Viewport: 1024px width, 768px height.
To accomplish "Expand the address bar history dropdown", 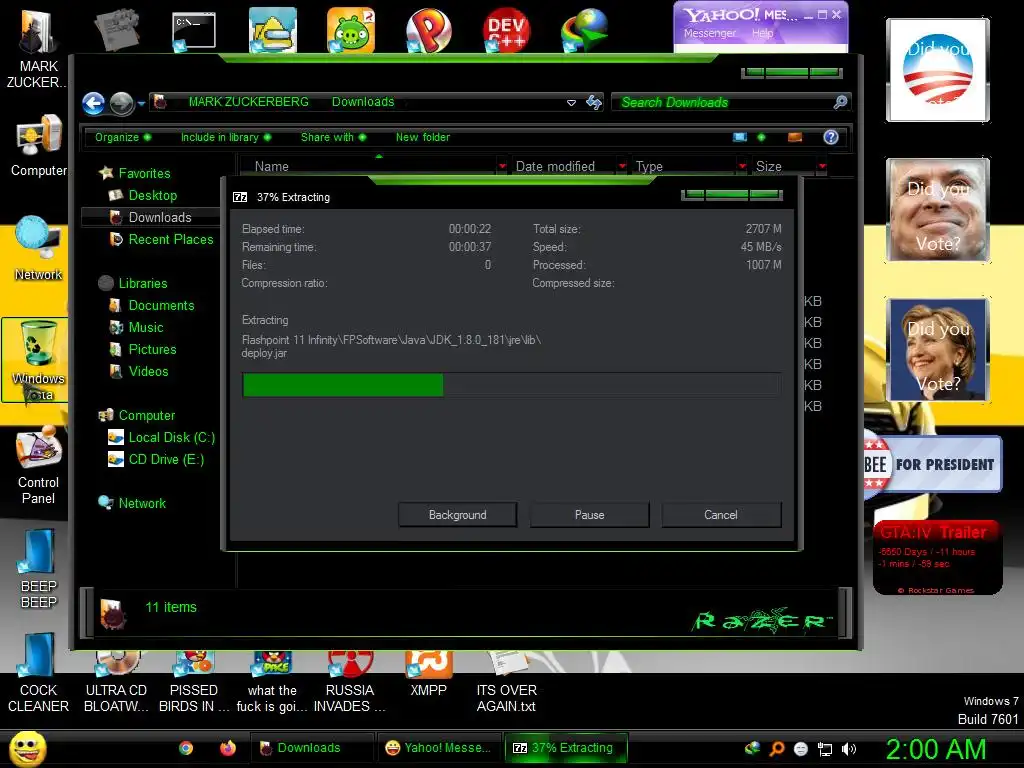I will tap(571, 103).
